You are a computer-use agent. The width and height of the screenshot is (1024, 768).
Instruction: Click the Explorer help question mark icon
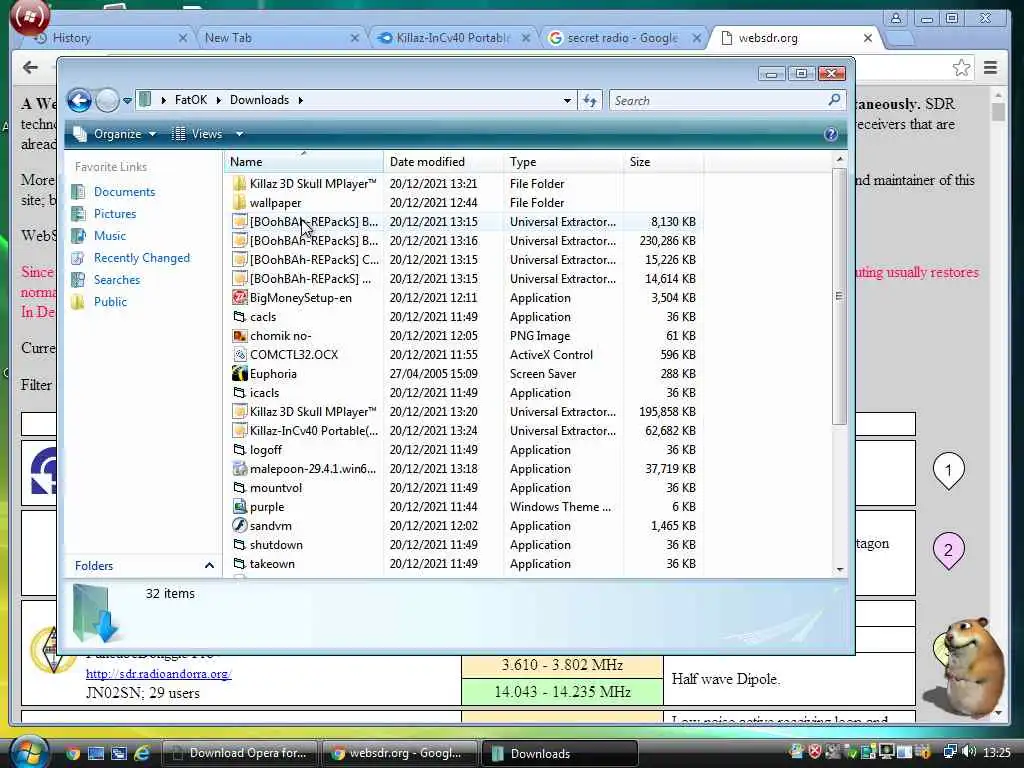(x=831, y=134)
